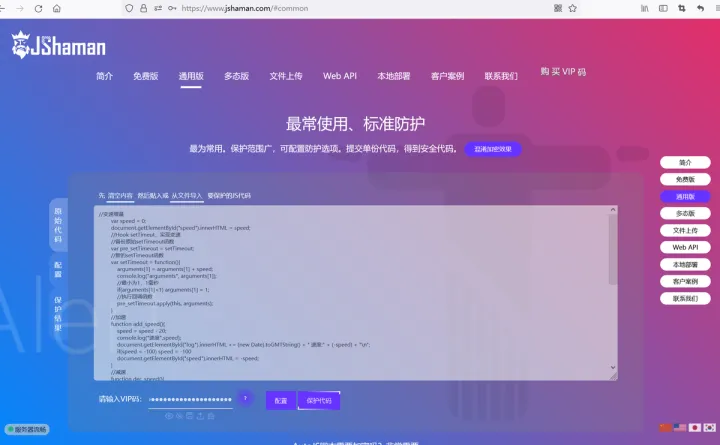Select the 配置 side tab
The image size is (720, 445).
tap(58, 270)
